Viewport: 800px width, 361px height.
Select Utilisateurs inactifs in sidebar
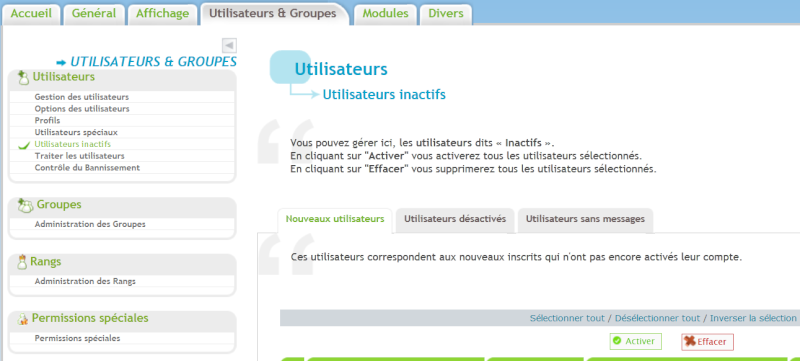(x=73, y=144)
